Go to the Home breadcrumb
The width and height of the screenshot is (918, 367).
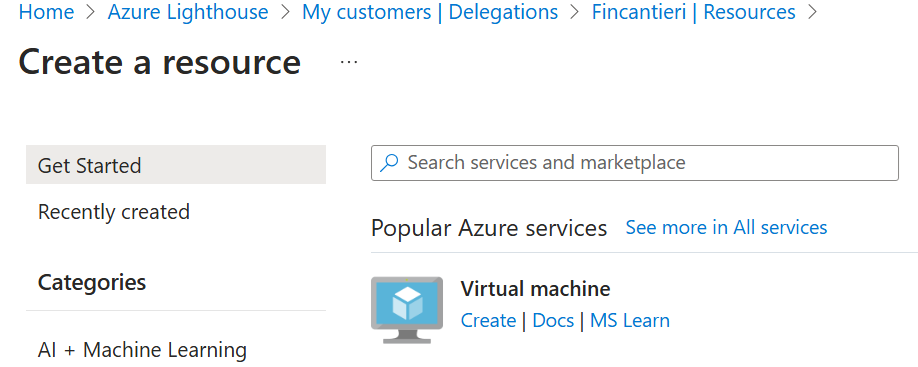[46, 12]
